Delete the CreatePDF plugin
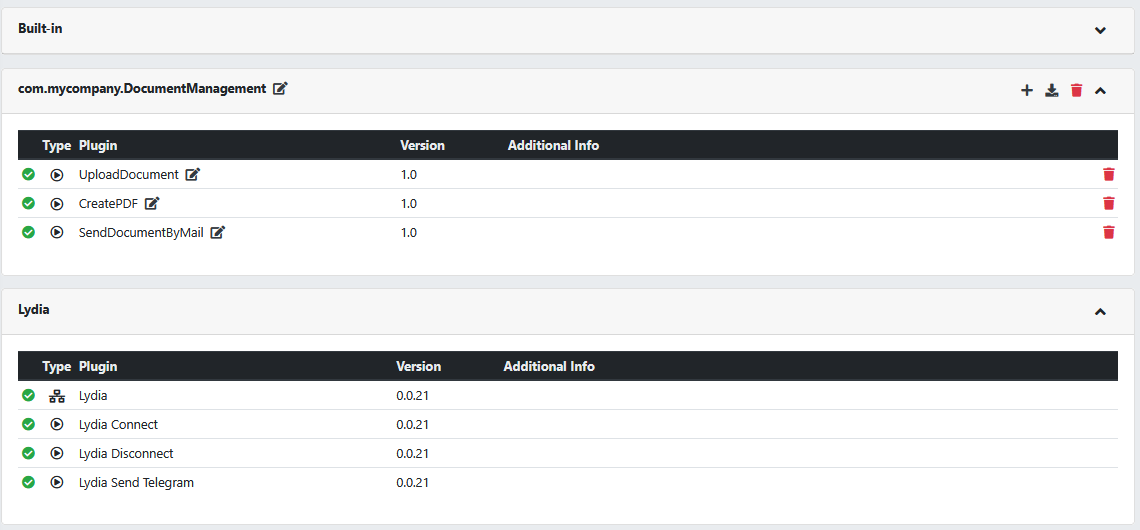 [x=1108, y=204]
